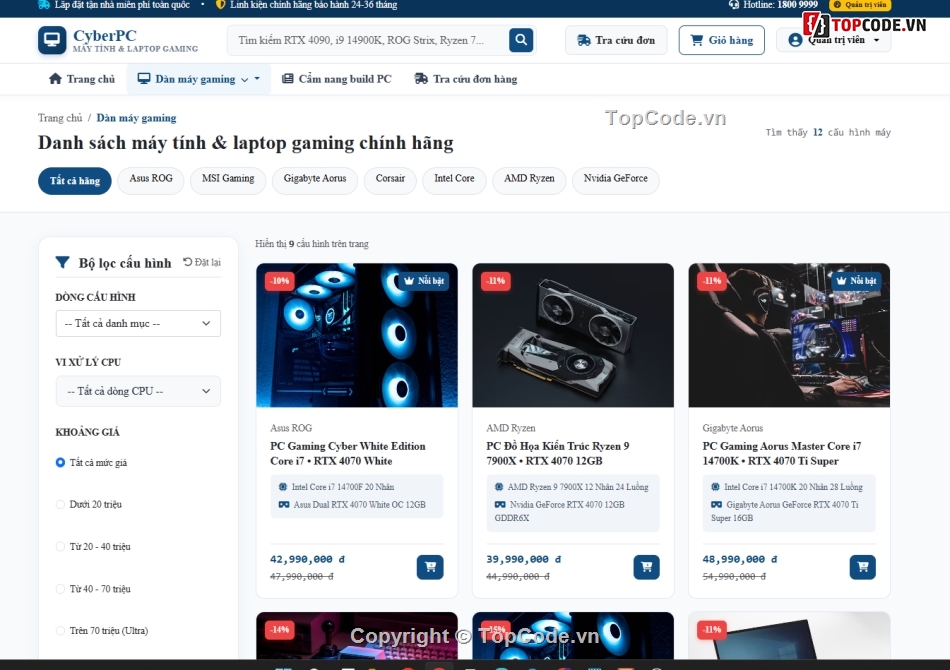Image resolution: width=950 pixels, height=670 pixels.
Task: Click Nổi bật badge on Gigabyte Aorus card
Action: tap(855, 280)
